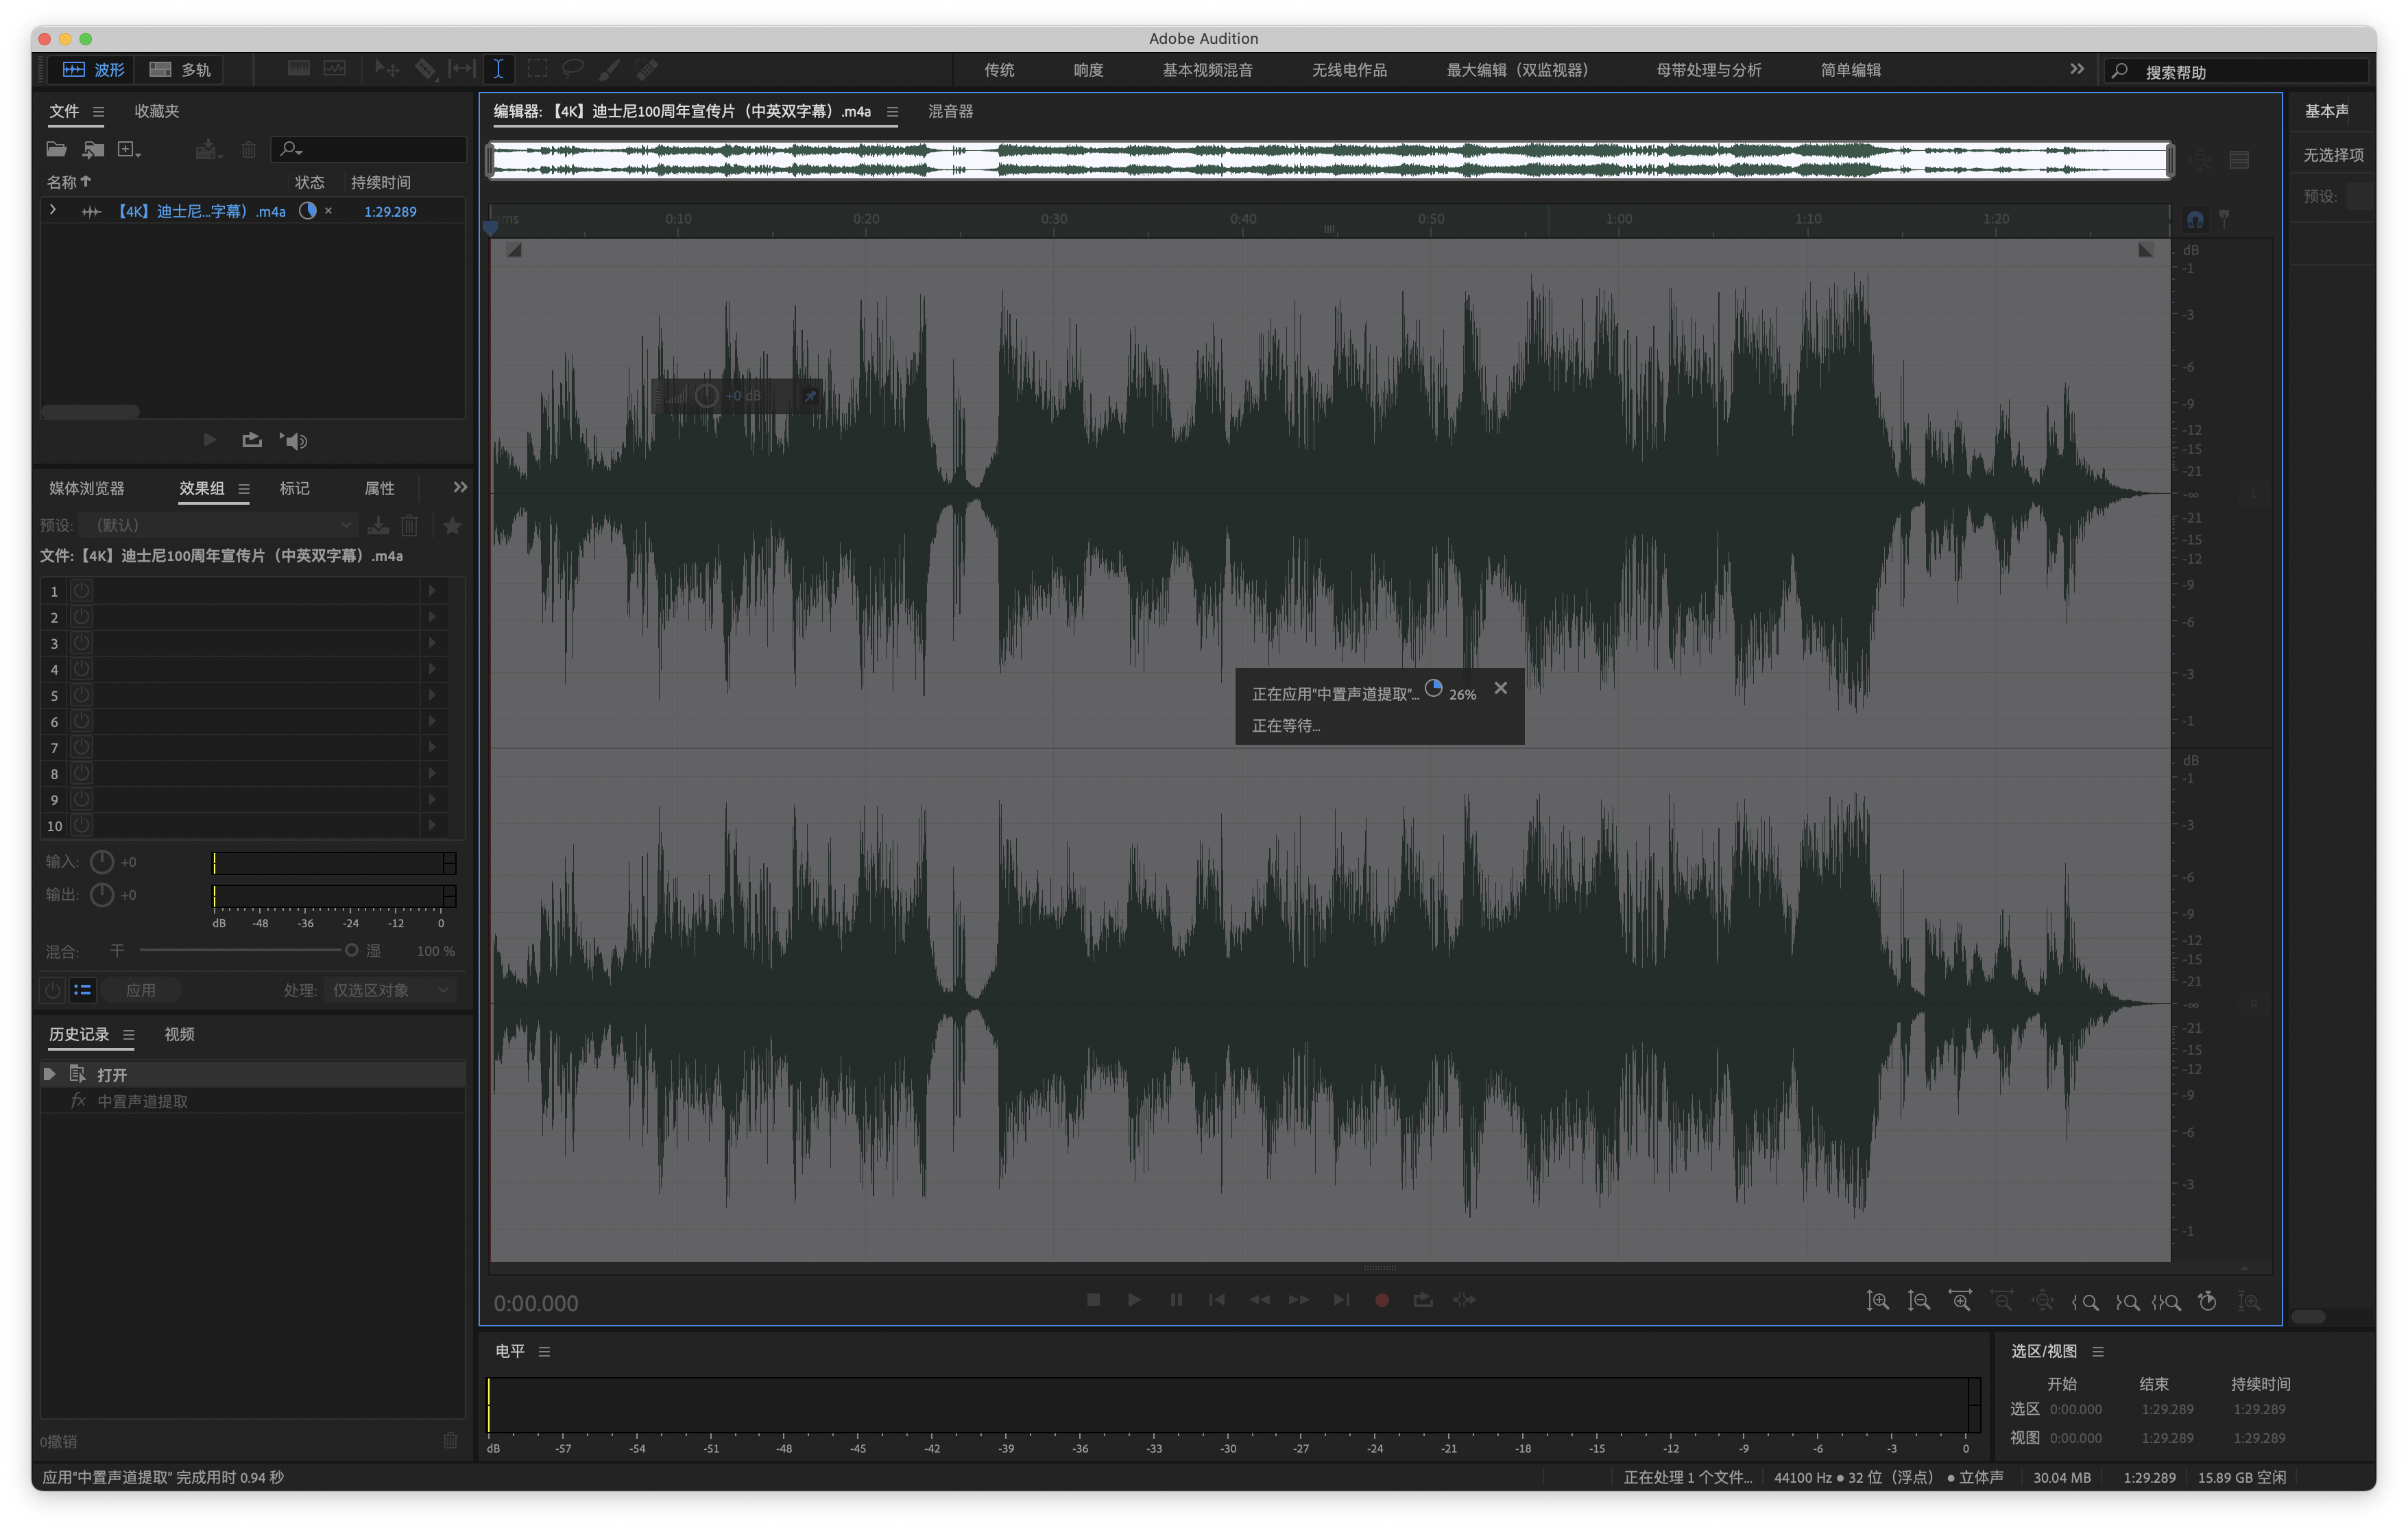2408x1528 pixels.
Task: Open Levels (电平) panel menu icon
Action: (544, 1352)
